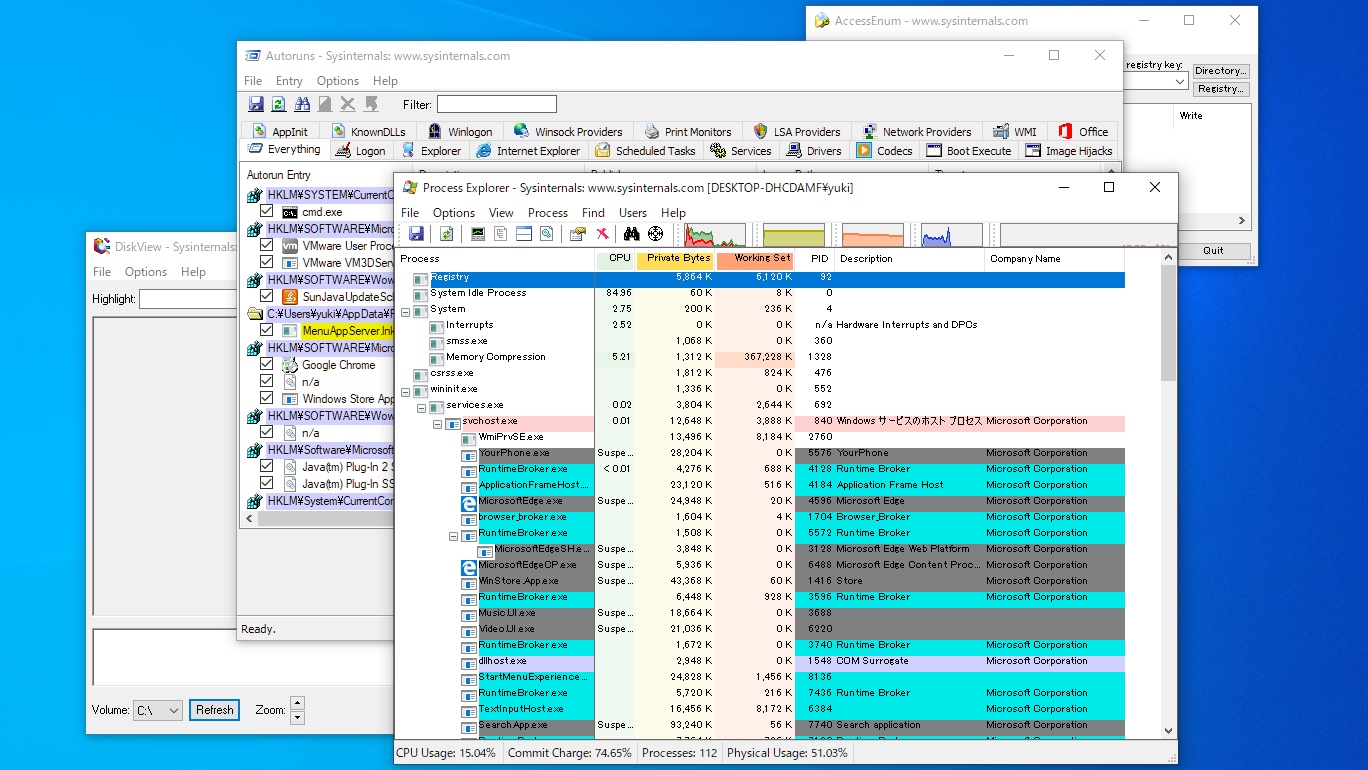The height and width of the screenshot is (770, 1368).
Task: Click DLL/handle view icon in Process Explorer
Action: 546,234
